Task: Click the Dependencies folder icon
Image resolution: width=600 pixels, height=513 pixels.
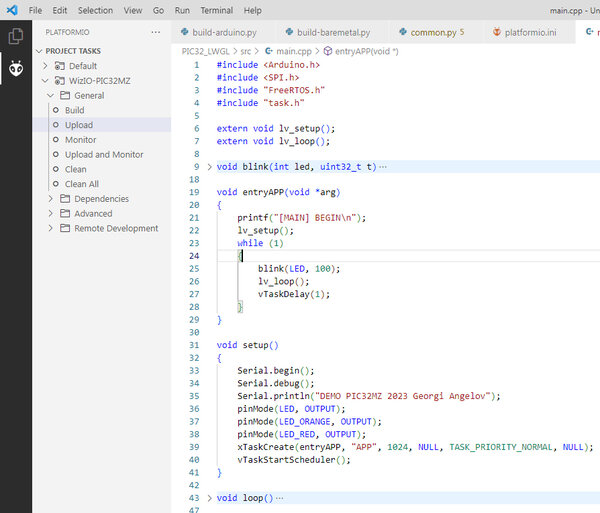Action: 65,199
